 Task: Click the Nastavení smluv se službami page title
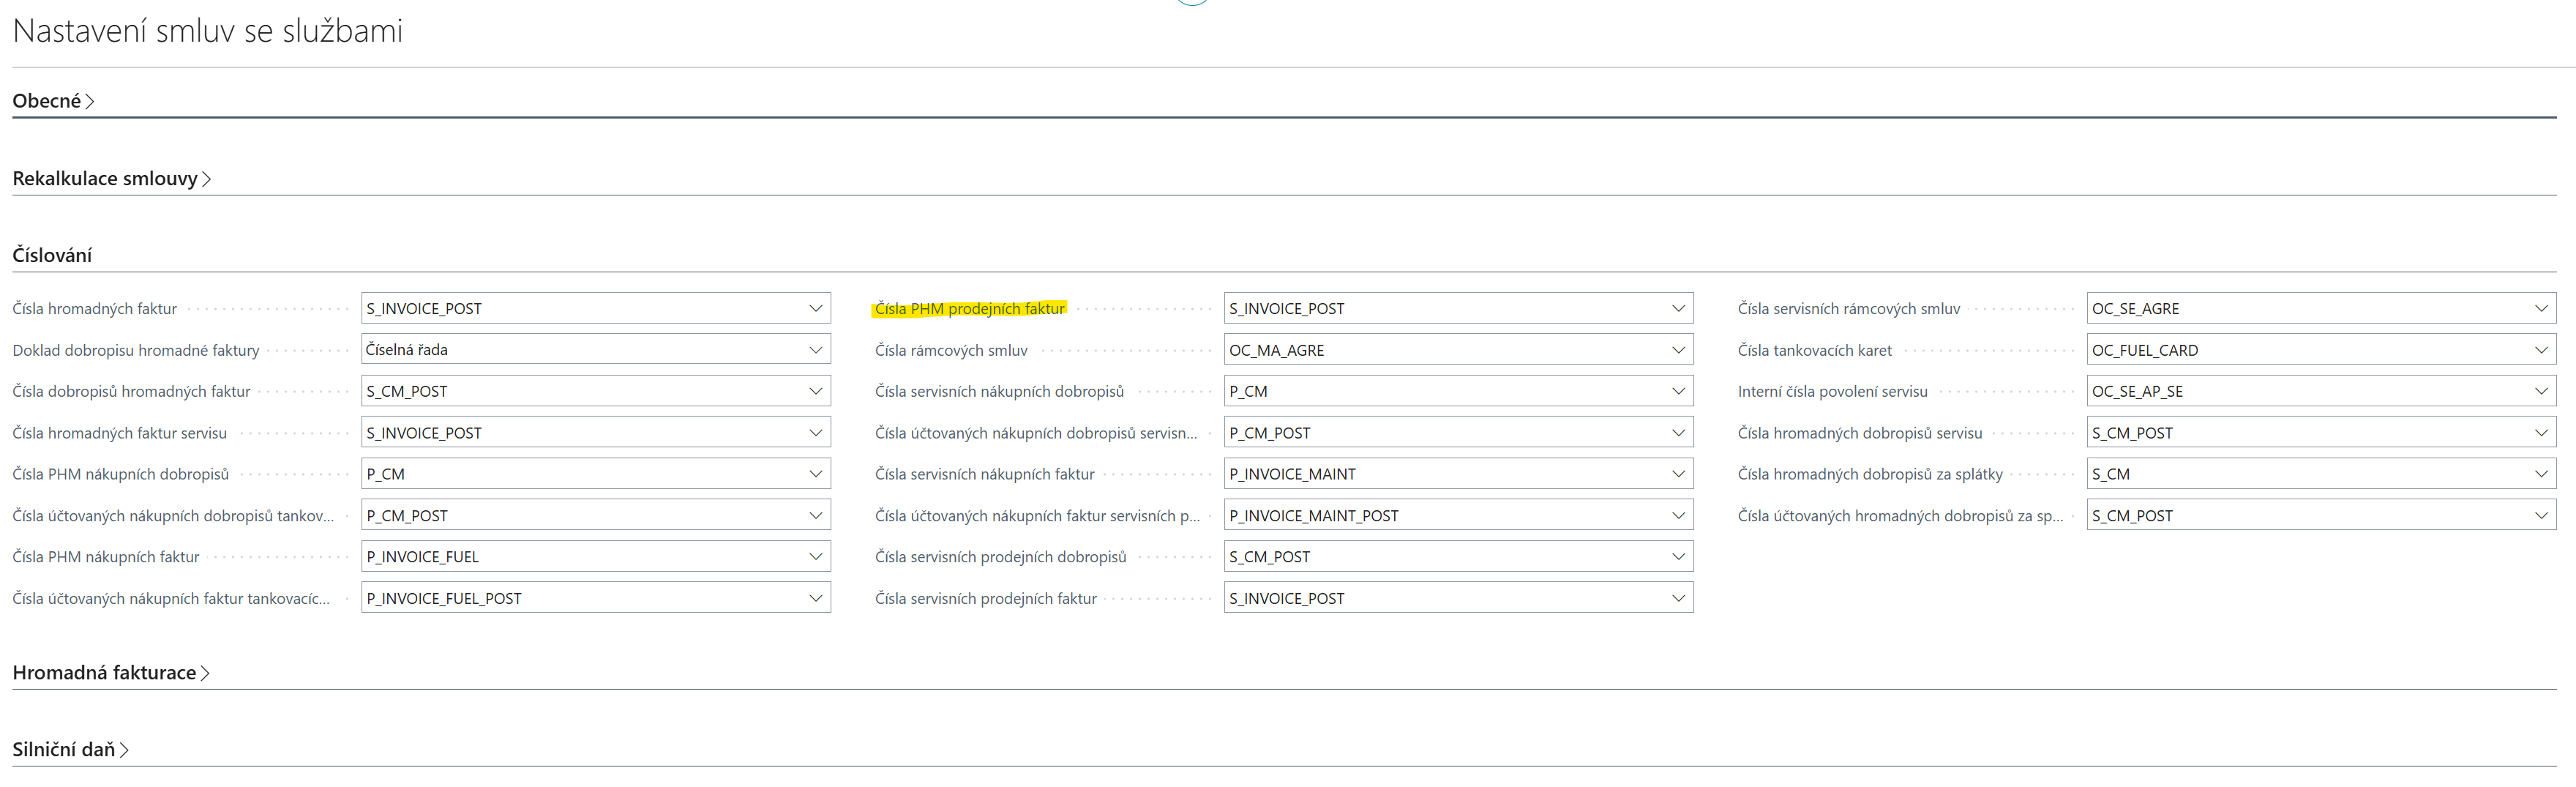coord(207,31)
